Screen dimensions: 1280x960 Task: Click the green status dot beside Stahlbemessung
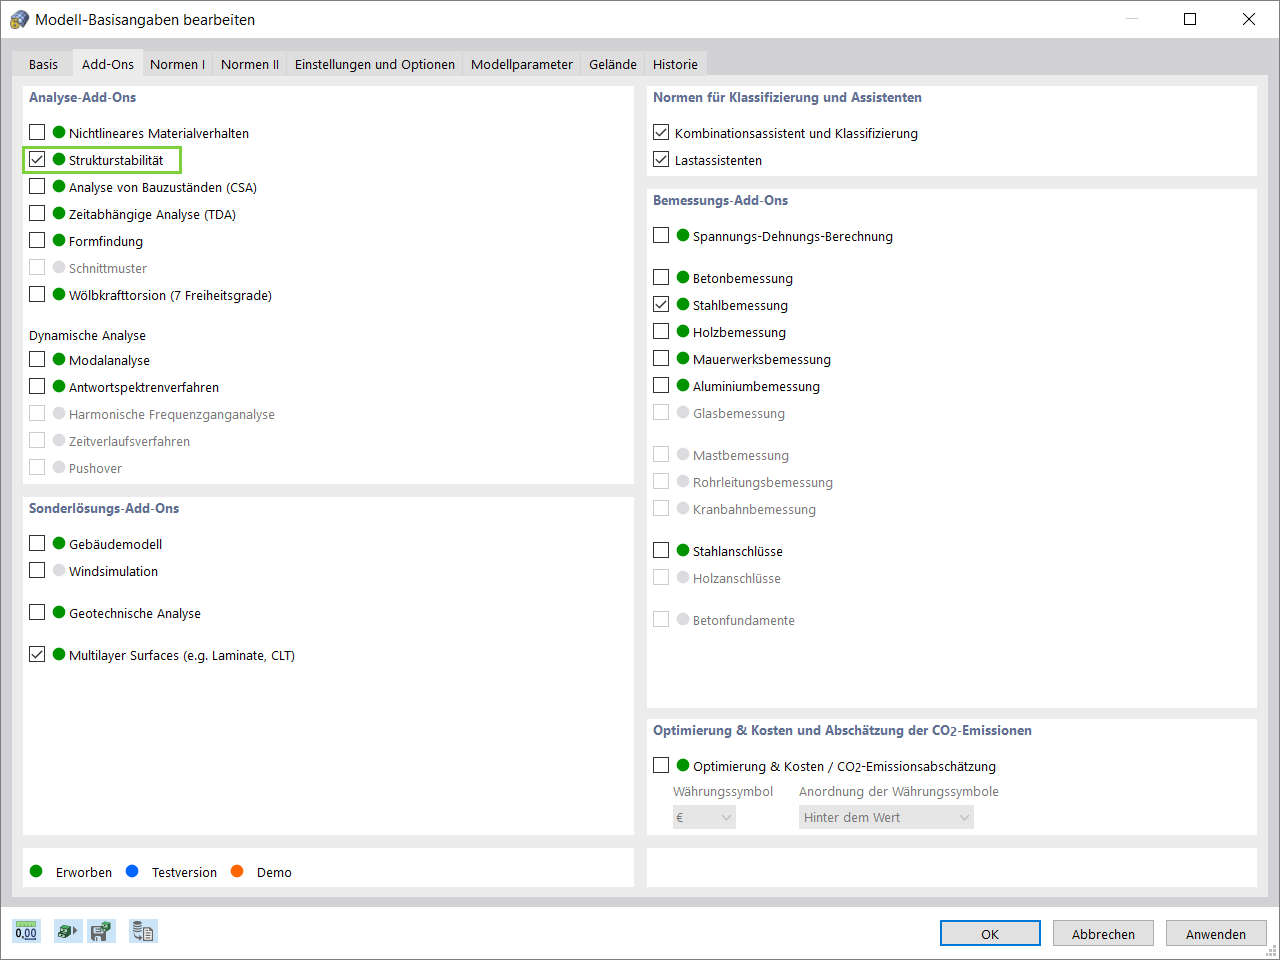coord(683,304)
